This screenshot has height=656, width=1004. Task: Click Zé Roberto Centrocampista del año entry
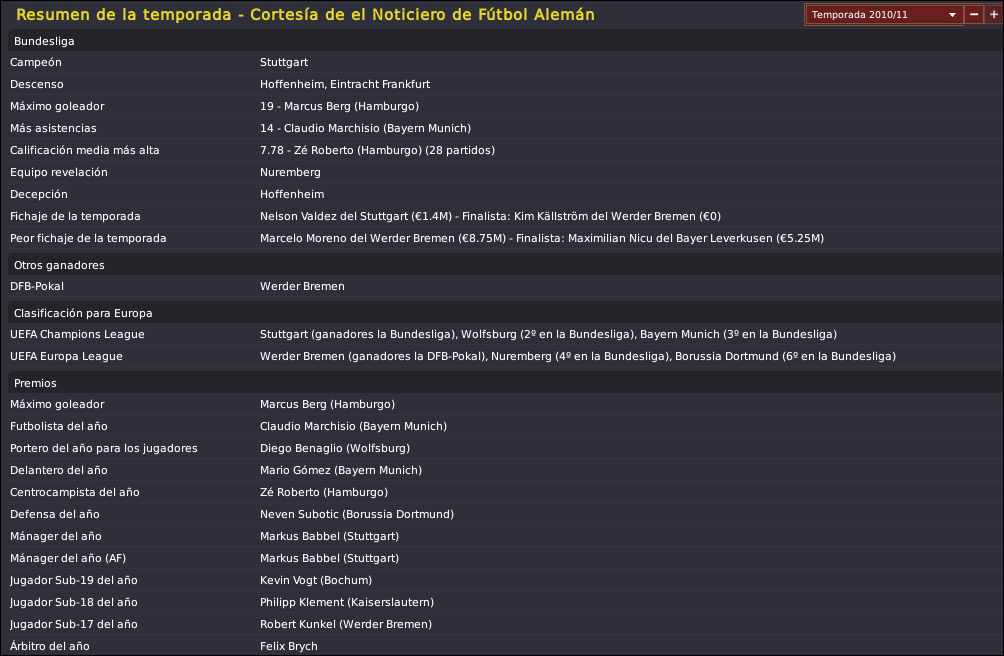coord(324,492)
